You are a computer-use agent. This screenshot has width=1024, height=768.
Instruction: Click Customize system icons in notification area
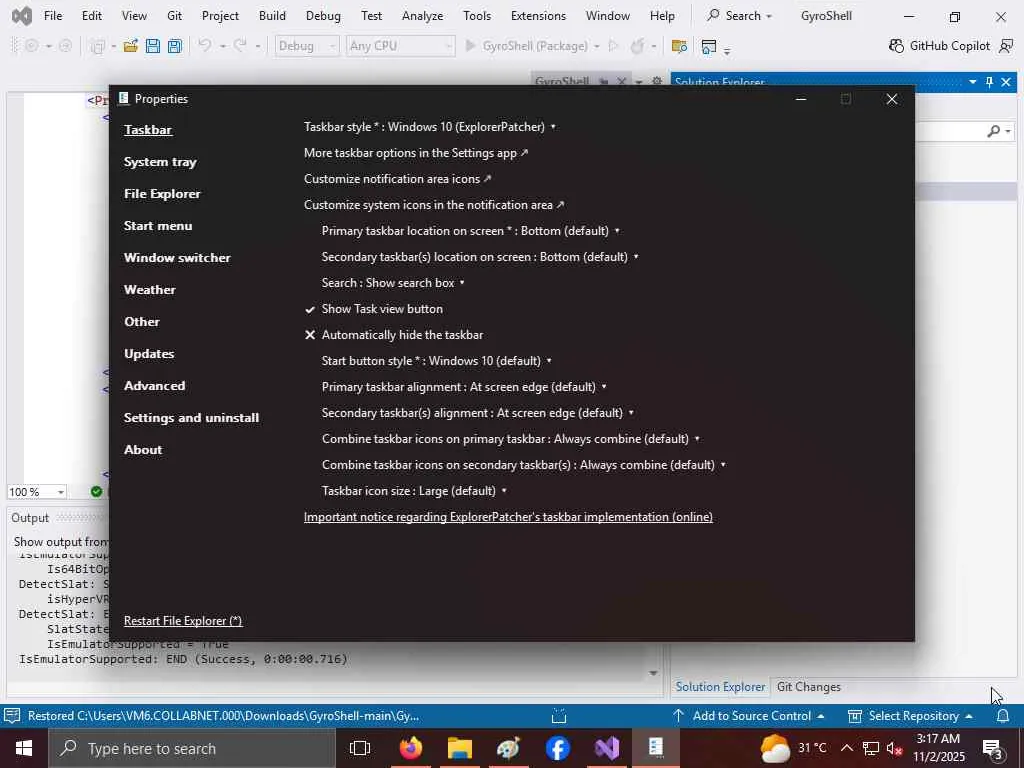point(434,205)
